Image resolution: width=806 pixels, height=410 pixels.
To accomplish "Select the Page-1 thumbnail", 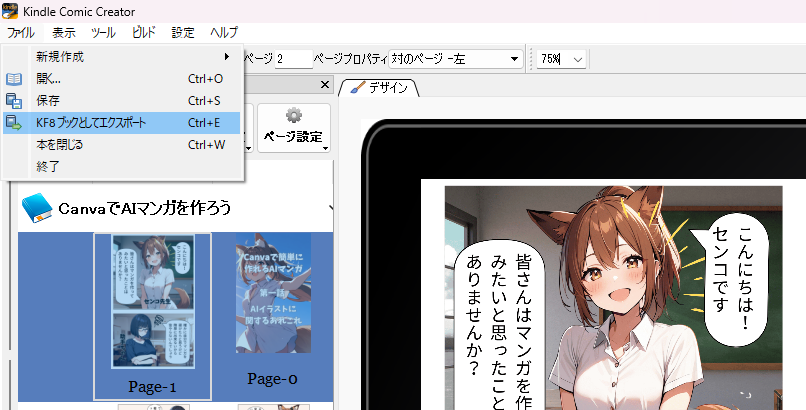I will 152,316.
